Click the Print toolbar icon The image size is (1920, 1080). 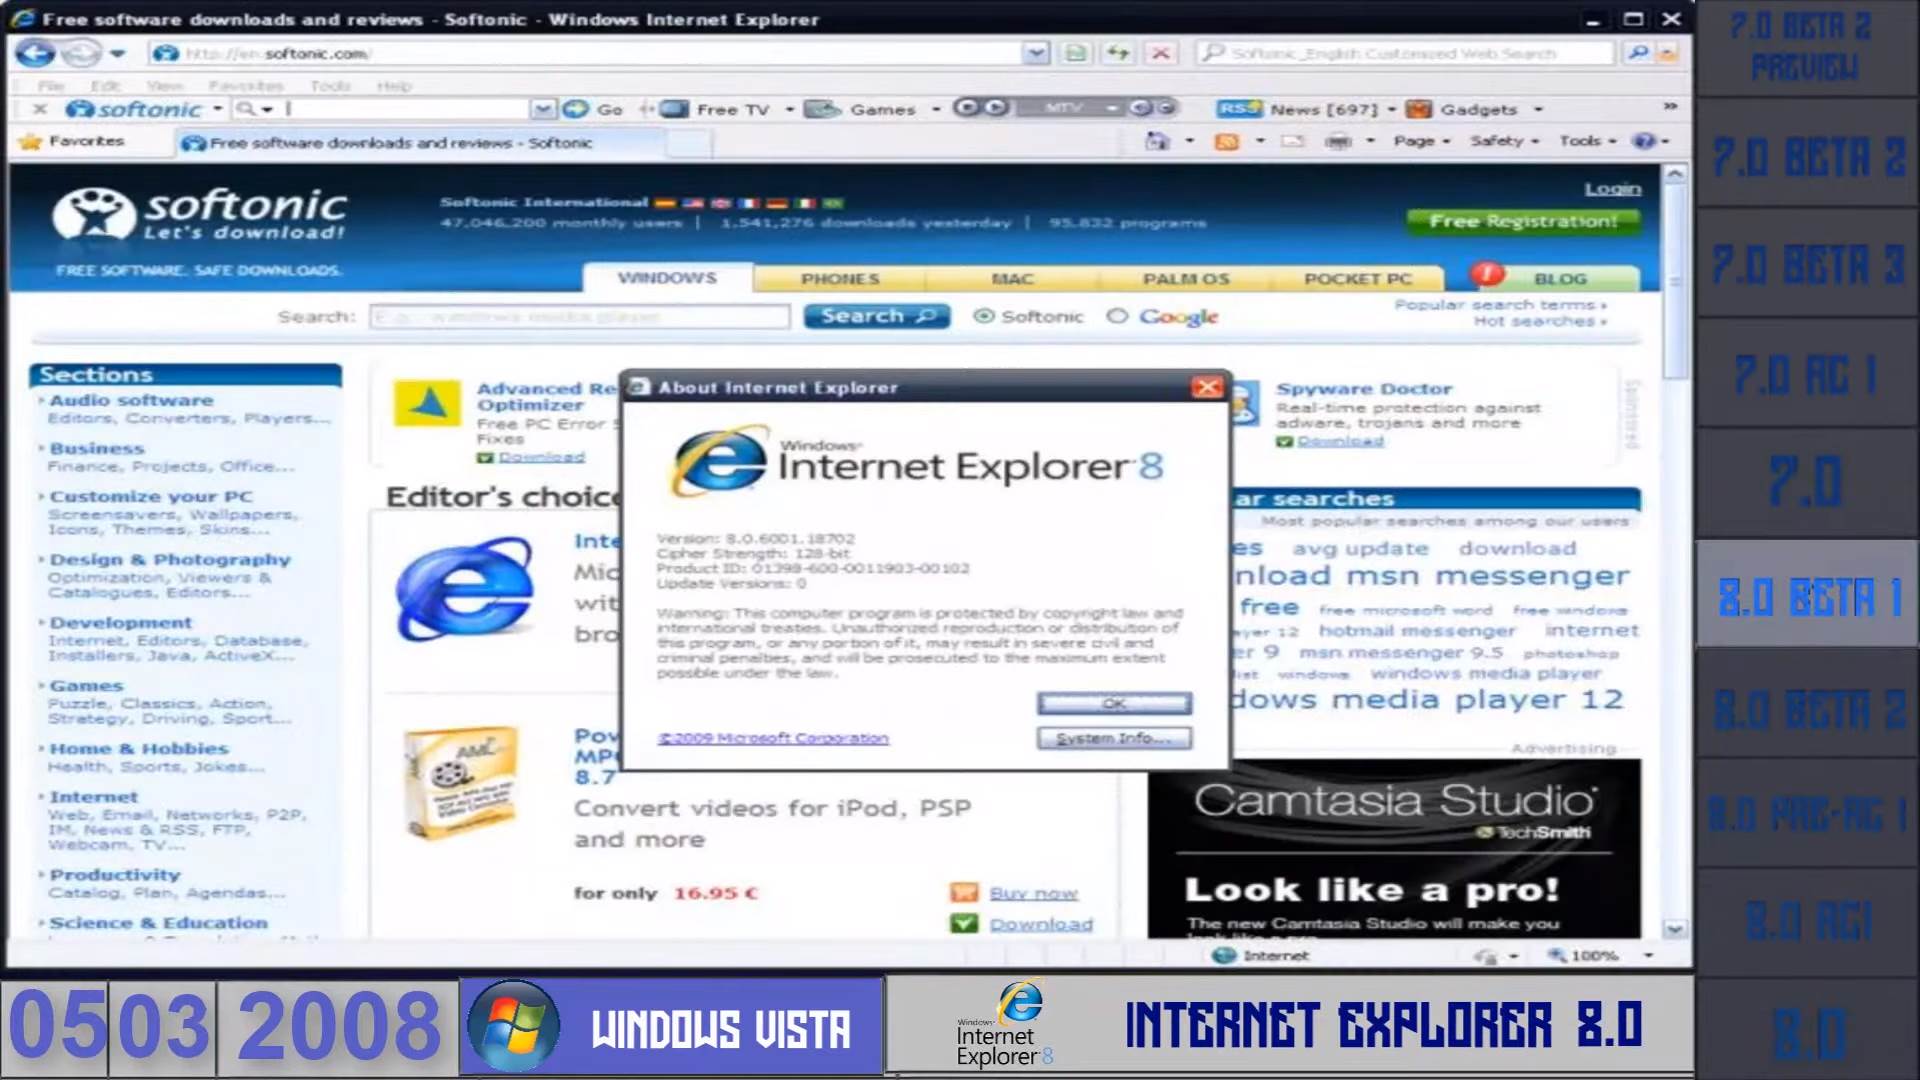pos(1337,142)
